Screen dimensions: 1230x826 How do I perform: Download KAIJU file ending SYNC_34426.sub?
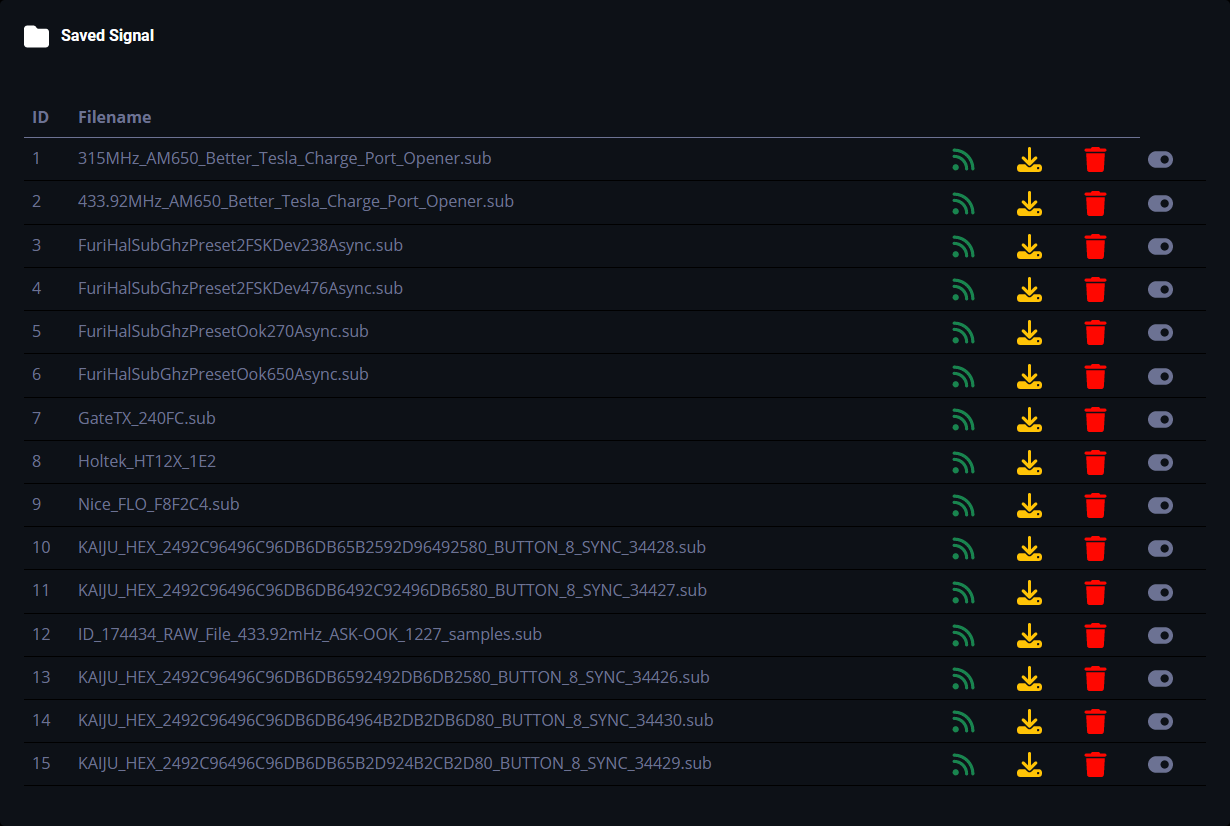(x=1029, y=678)
